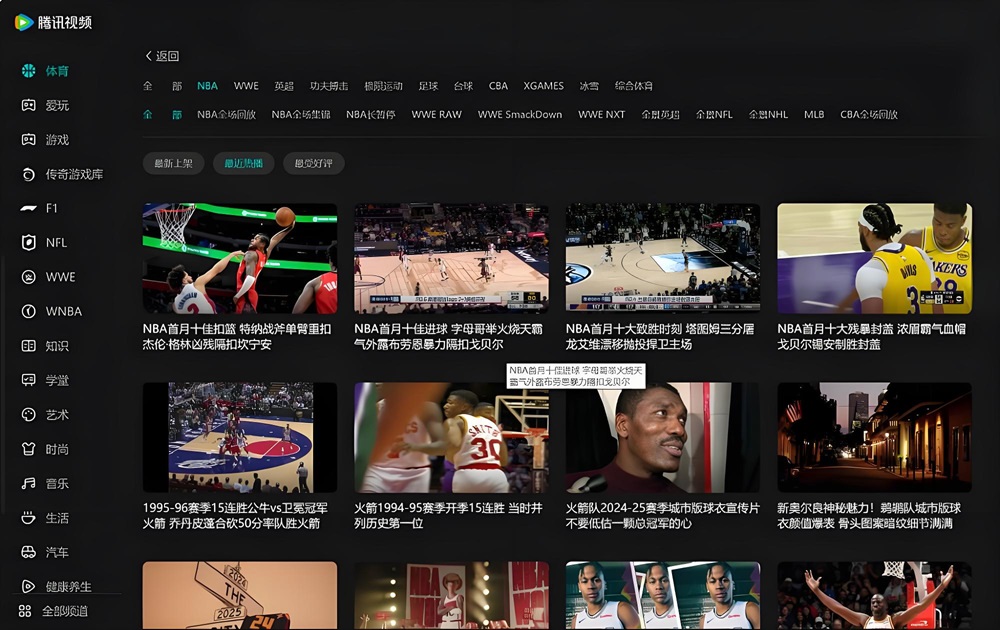Open the NBA首月十大致胜时刻 title link
The width and height of the screenshot is (1000, 630).
point(660,337)
